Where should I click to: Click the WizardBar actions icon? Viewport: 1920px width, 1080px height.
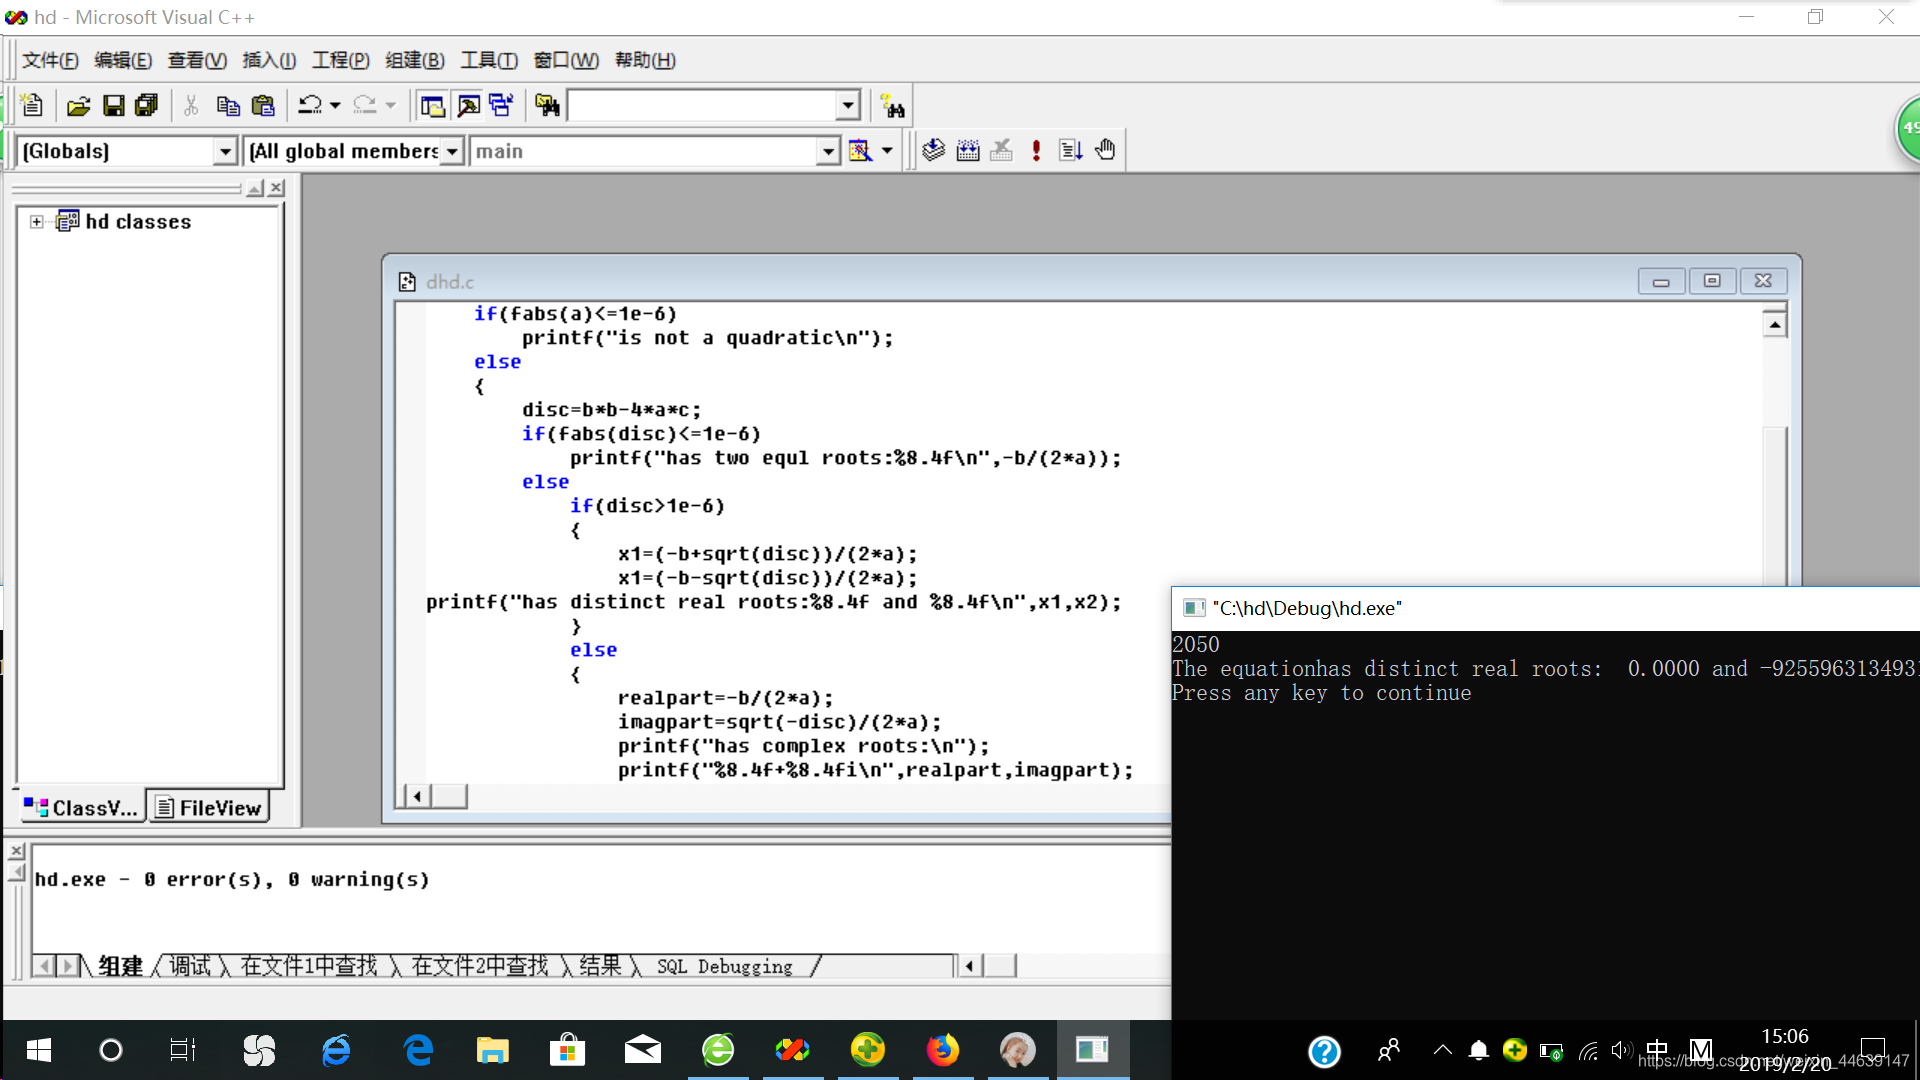click(x=860, y=151)
